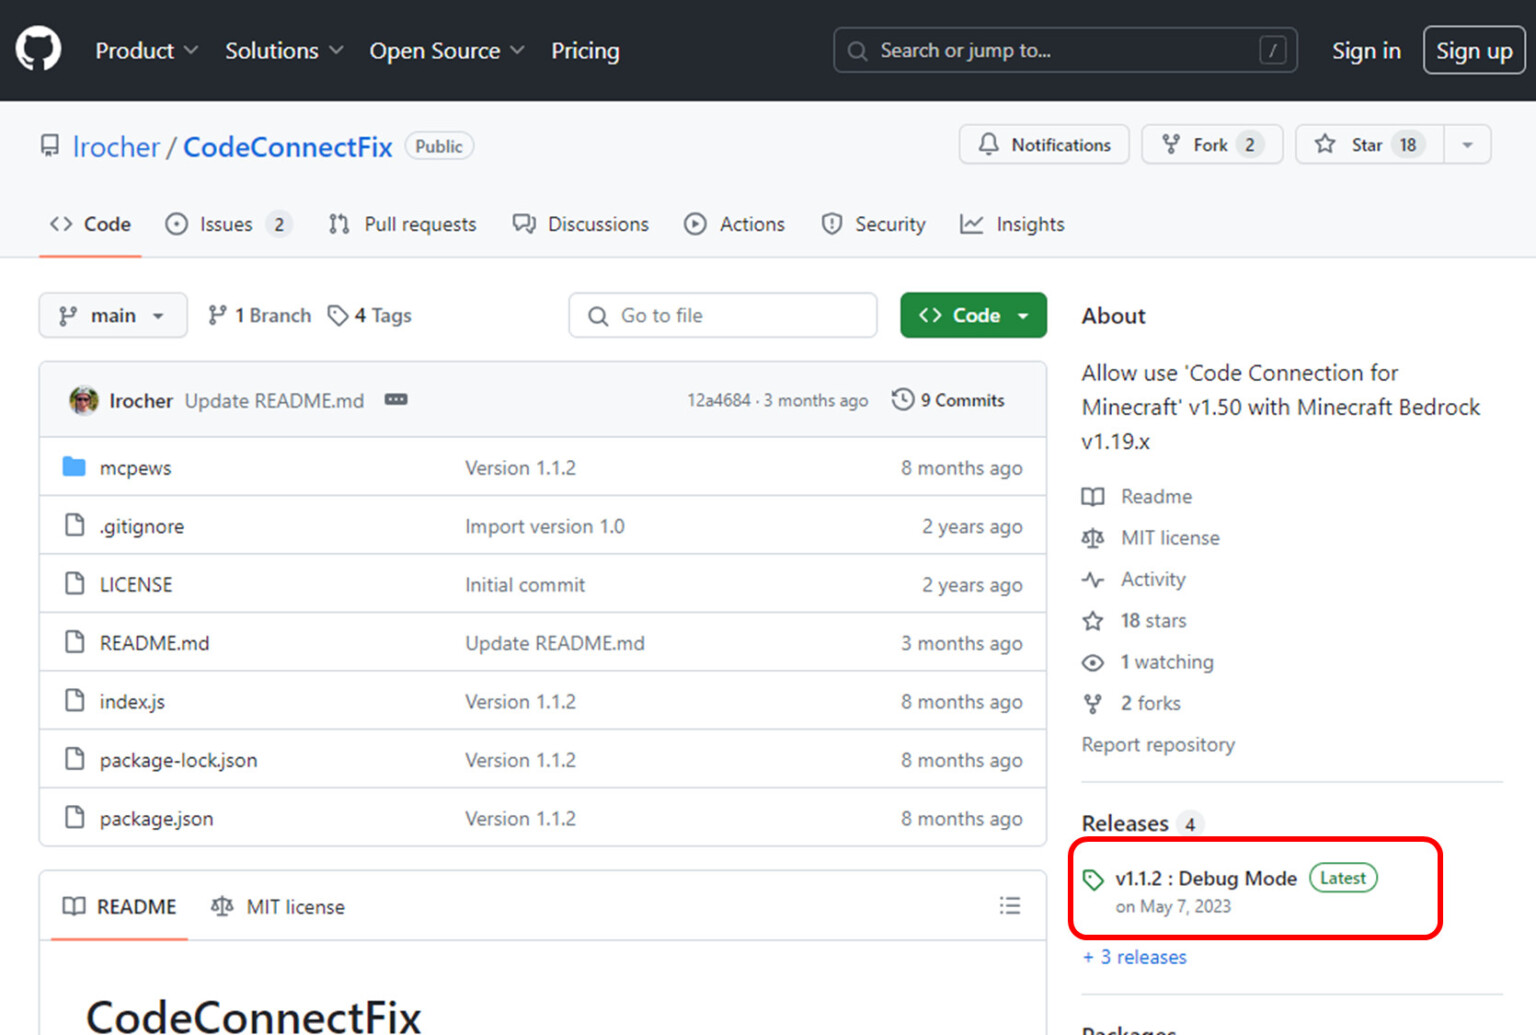Switch to the Pull requests tab
The height and width of the screenshot is (1035, 1536).
(x=402, y=224)
